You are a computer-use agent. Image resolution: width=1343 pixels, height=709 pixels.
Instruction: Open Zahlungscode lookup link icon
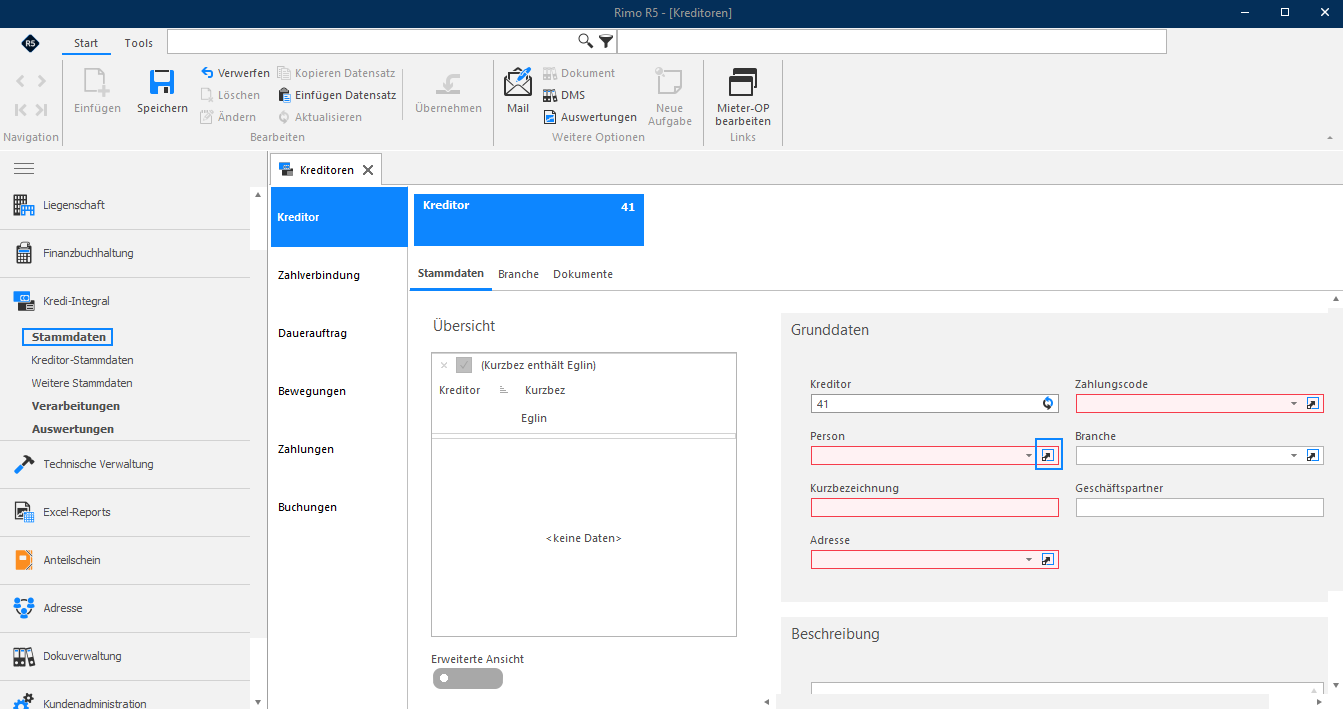[1313, 403]
